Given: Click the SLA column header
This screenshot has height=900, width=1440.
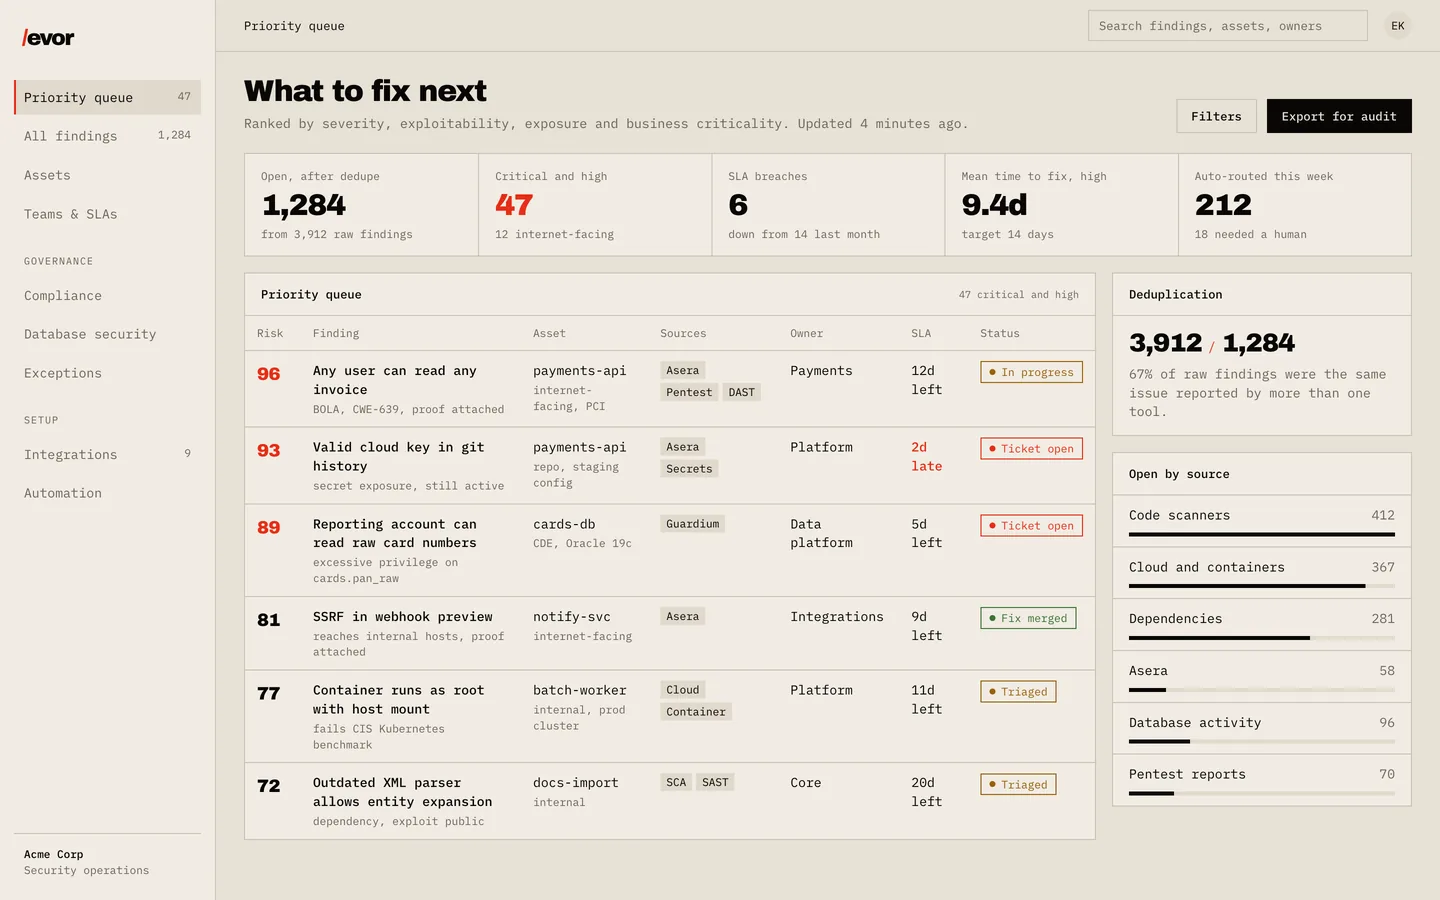Looking at the screenshot, I should (x=921, y=334).
